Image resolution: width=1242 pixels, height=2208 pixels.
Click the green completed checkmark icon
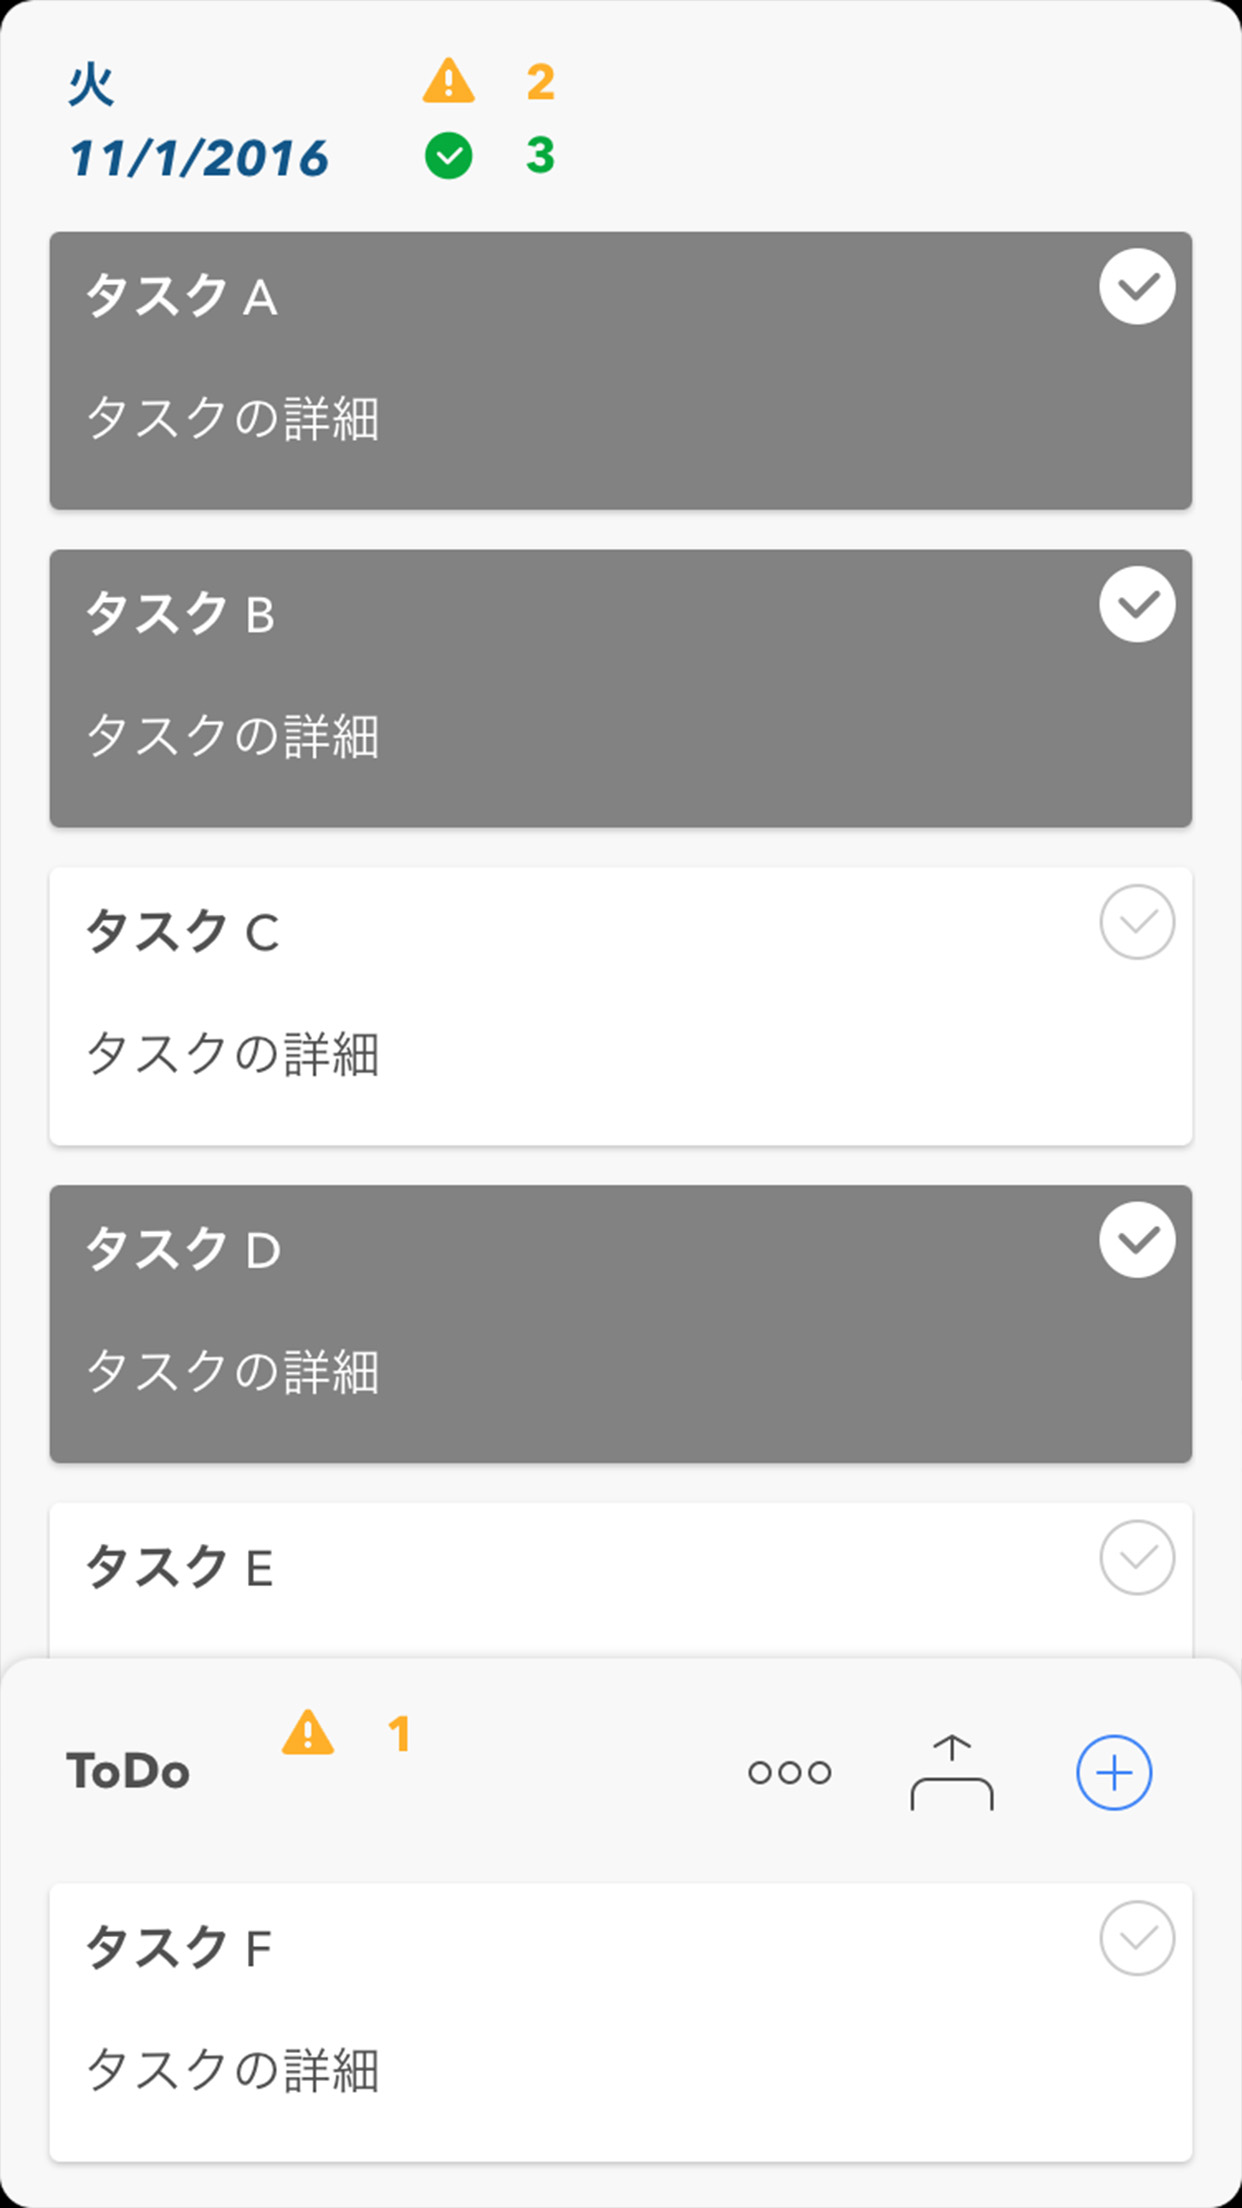[x=448, y=156]
